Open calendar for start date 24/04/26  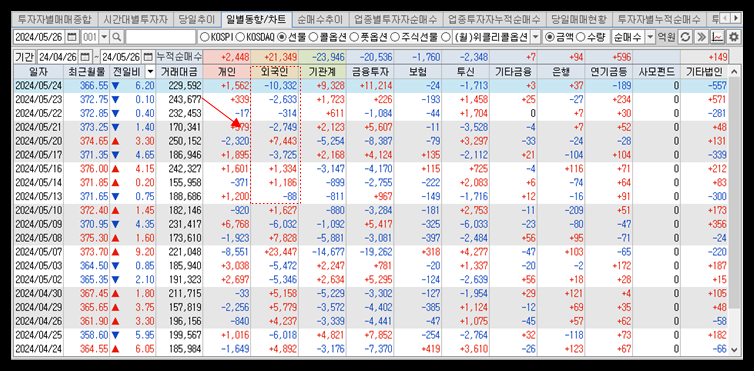(x=85, y=57)
